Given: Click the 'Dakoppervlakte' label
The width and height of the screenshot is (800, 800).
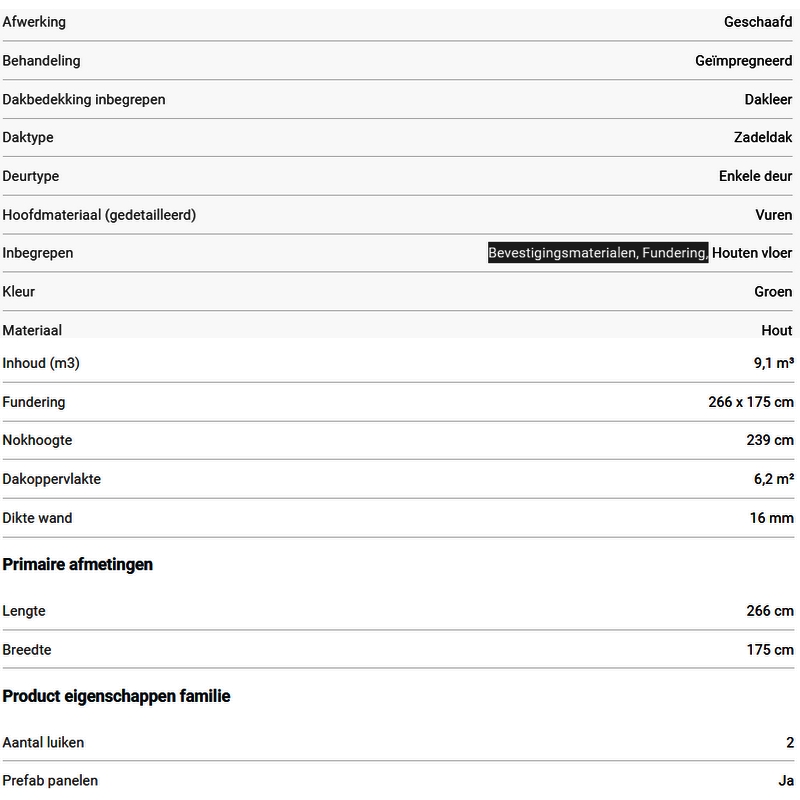Looking at the screenshot, I should 52,479.
